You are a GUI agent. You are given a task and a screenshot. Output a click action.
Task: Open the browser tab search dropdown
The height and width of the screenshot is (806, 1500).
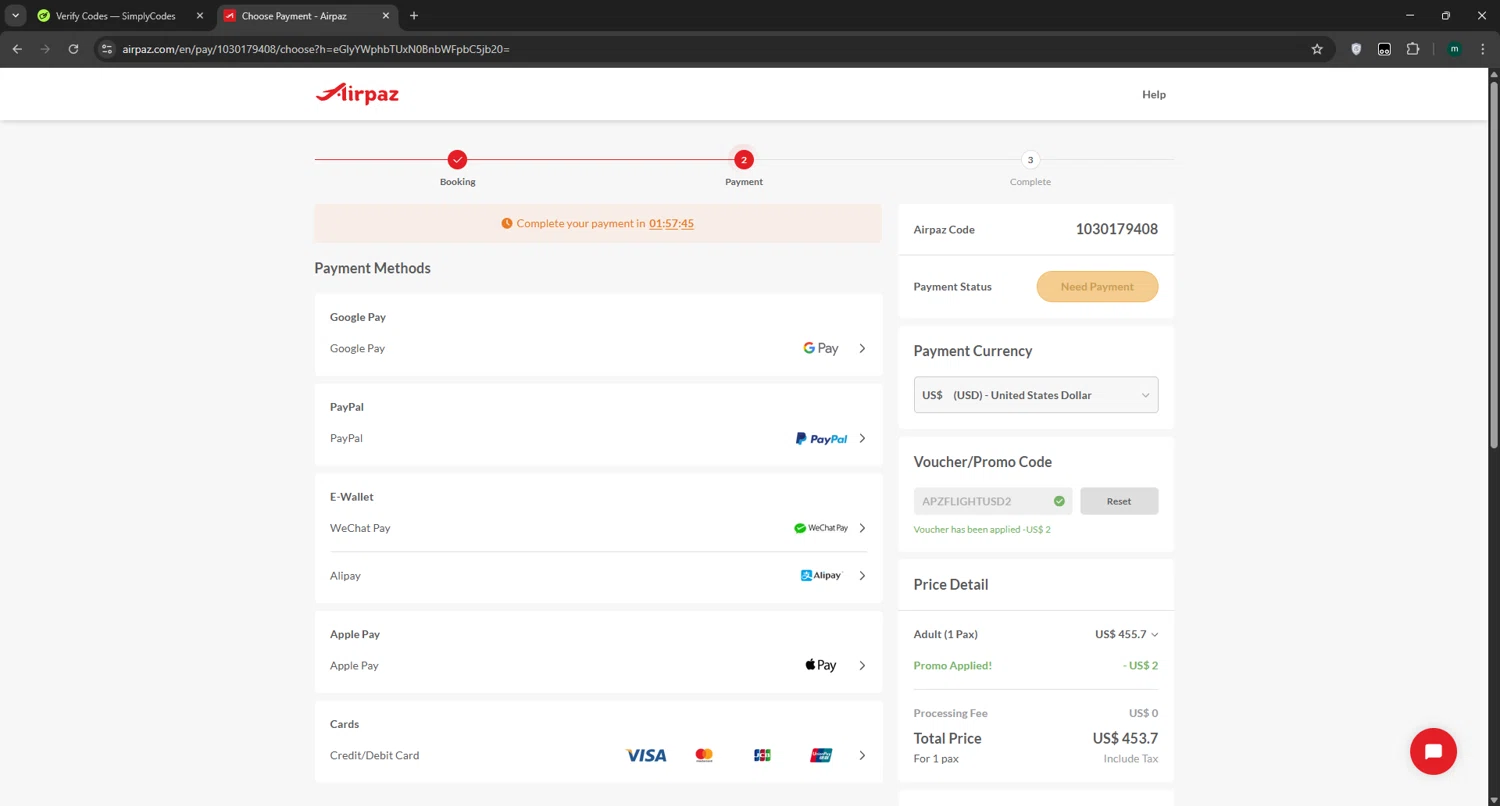point(16,15)
